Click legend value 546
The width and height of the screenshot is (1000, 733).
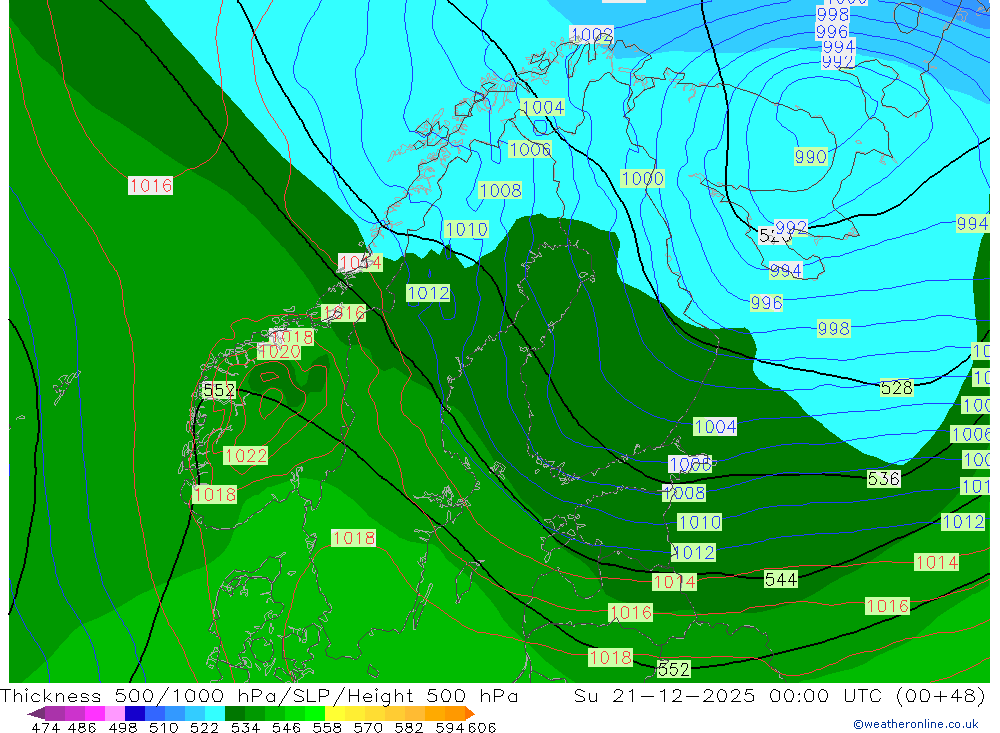[x=286, y=727]
